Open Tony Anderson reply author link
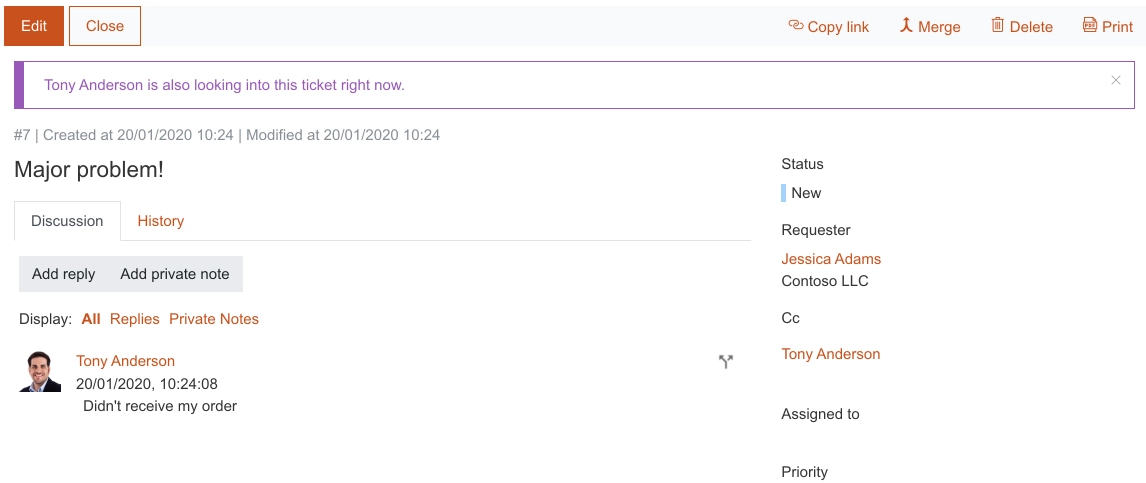 [x=126, y=361]
